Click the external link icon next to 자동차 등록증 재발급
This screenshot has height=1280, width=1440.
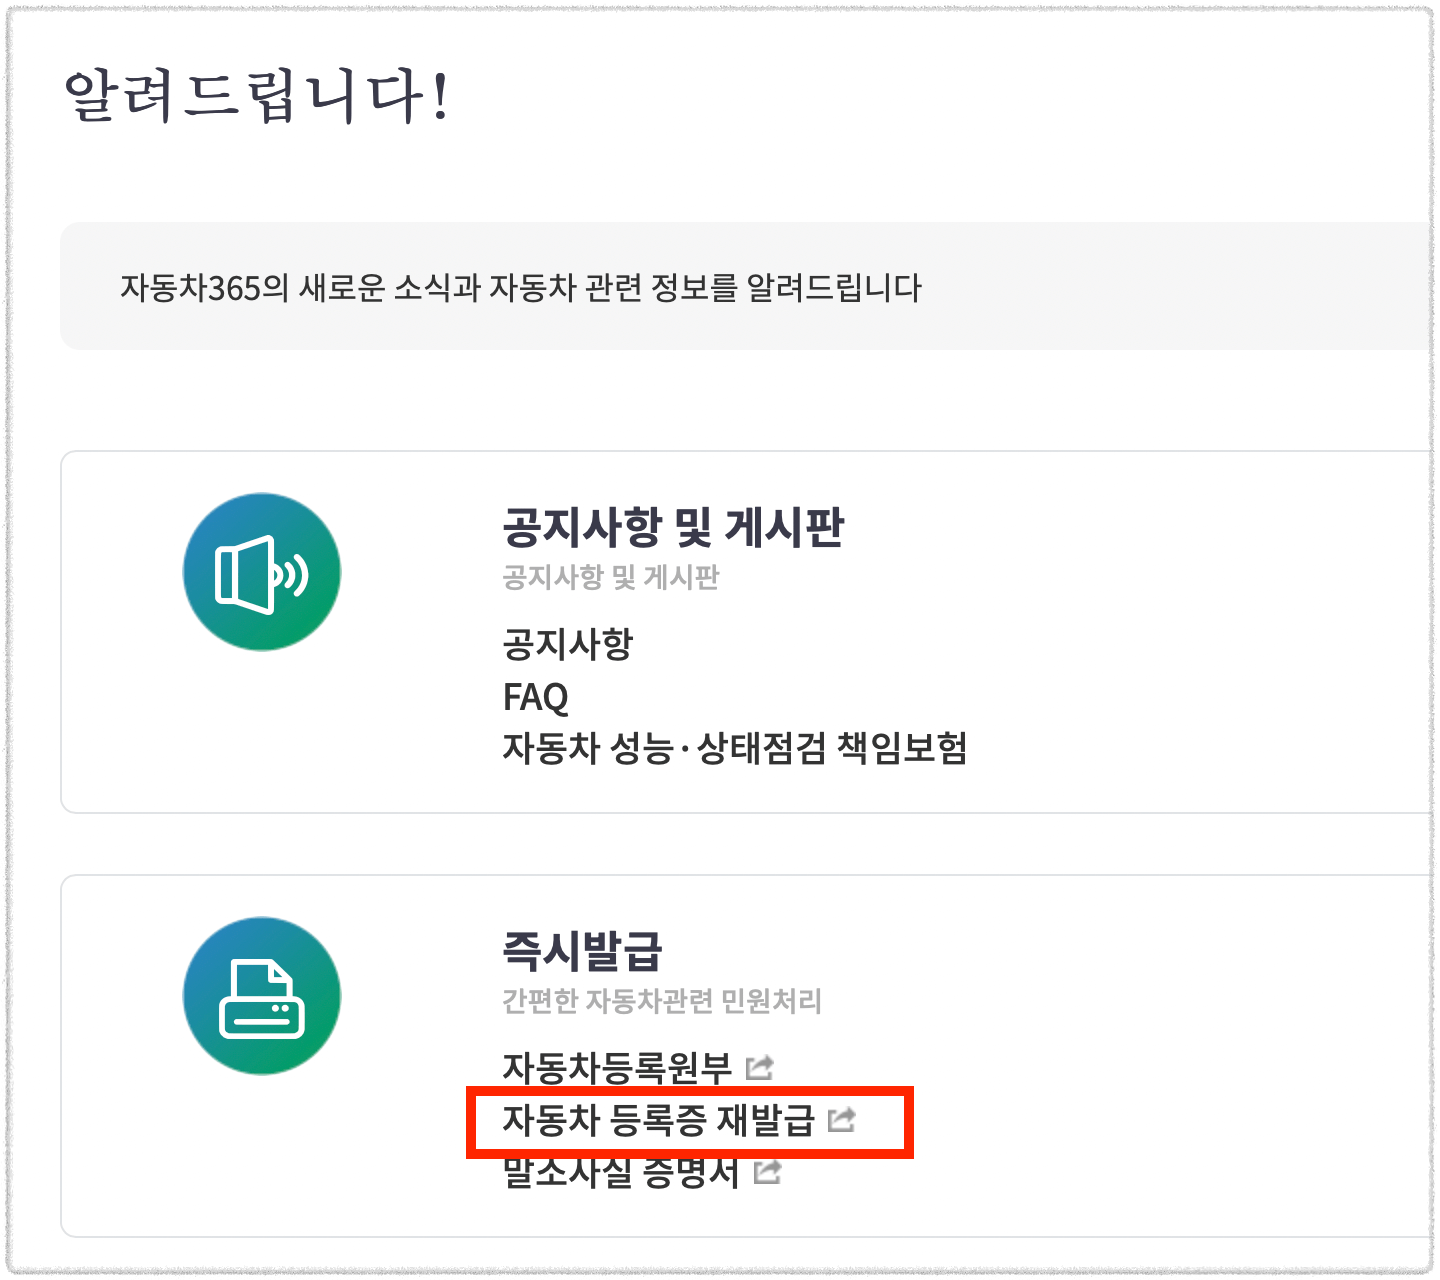click(x=845, y=1120)
